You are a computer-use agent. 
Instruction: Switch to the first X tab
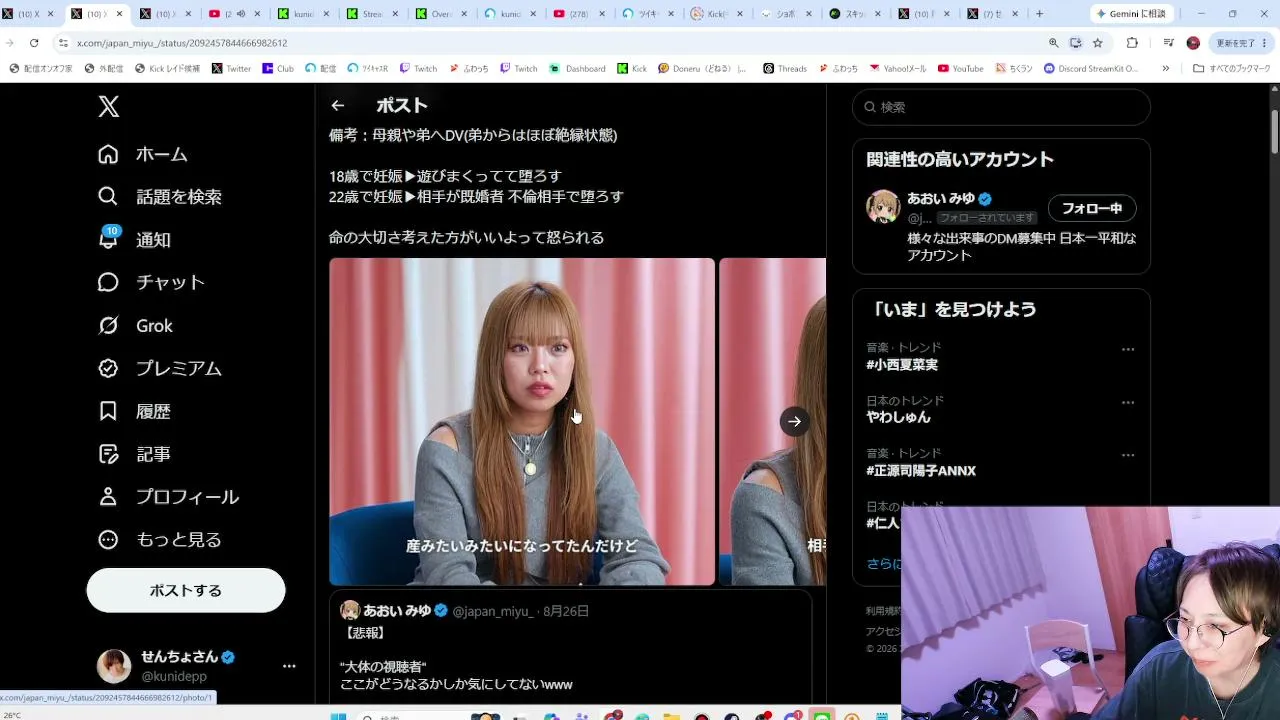tap(29, 14)
